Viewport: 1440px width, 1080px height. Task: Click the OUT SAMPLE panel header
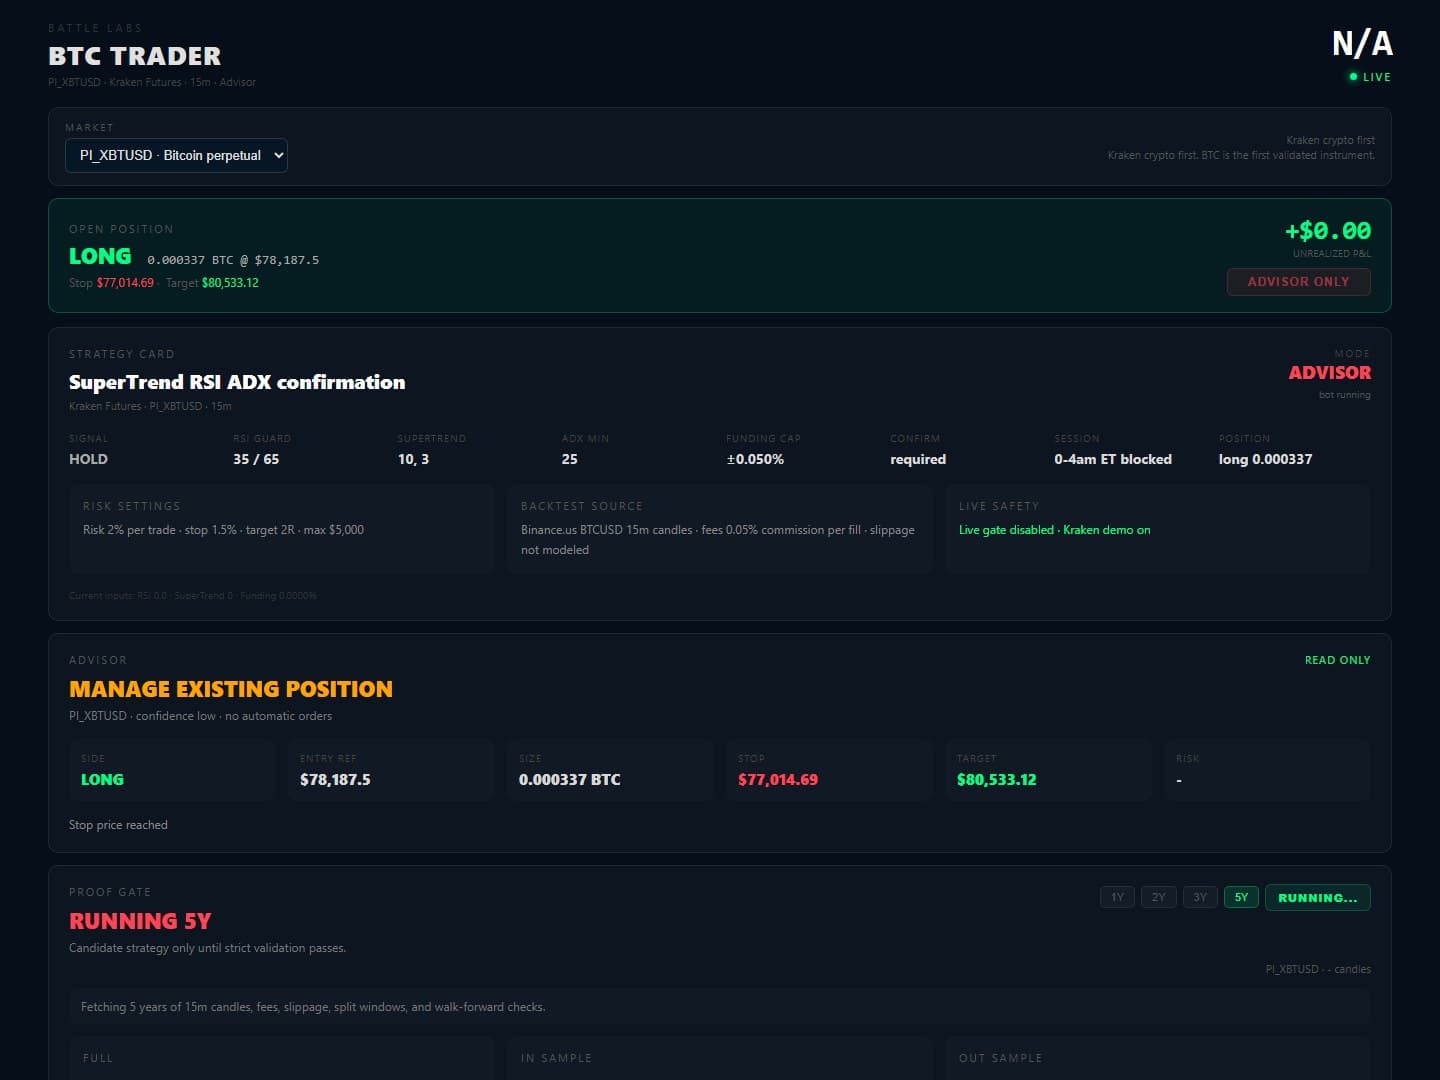click(1000, 1058)
